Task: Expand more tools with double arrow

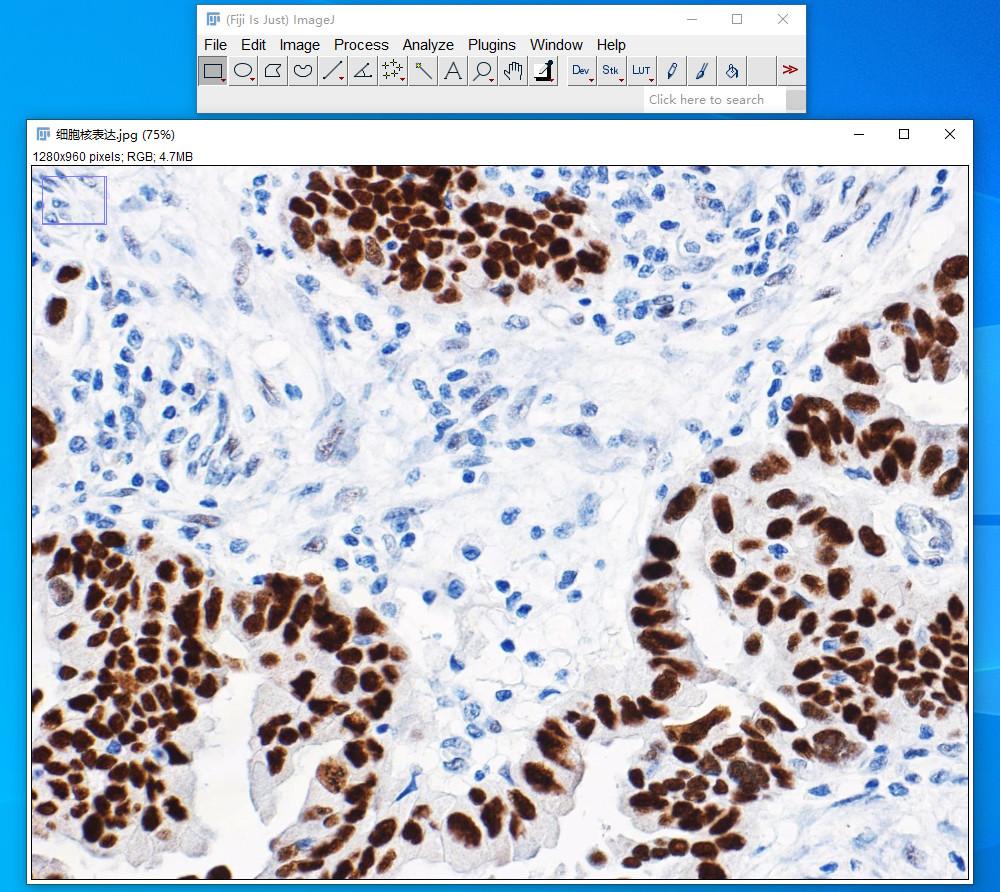Action: (790, 71)
